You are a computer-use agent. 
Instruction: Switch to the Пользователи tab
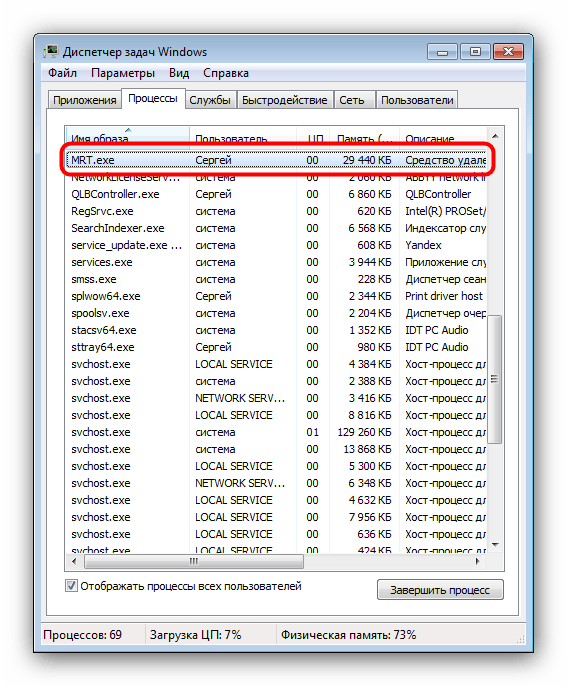point(417,100)
